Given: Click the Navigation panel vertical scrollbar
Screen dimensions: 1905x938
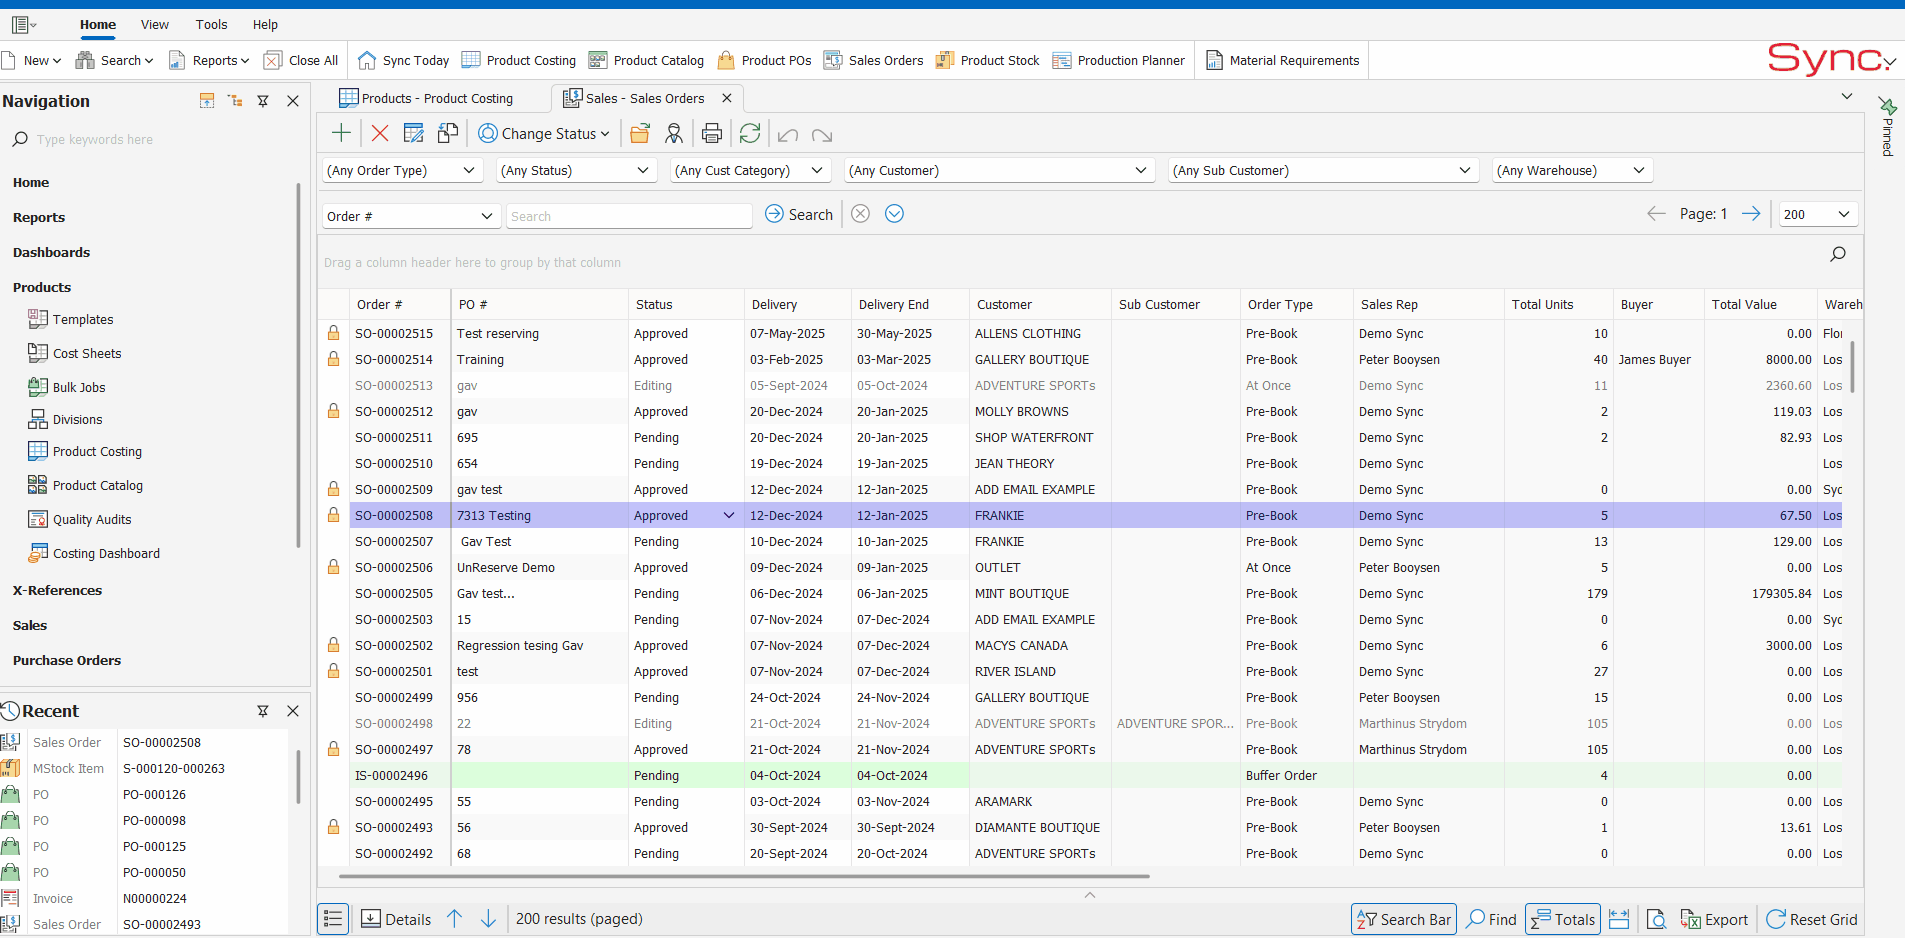Looking at the screenshot, I should tap(298, 365).
